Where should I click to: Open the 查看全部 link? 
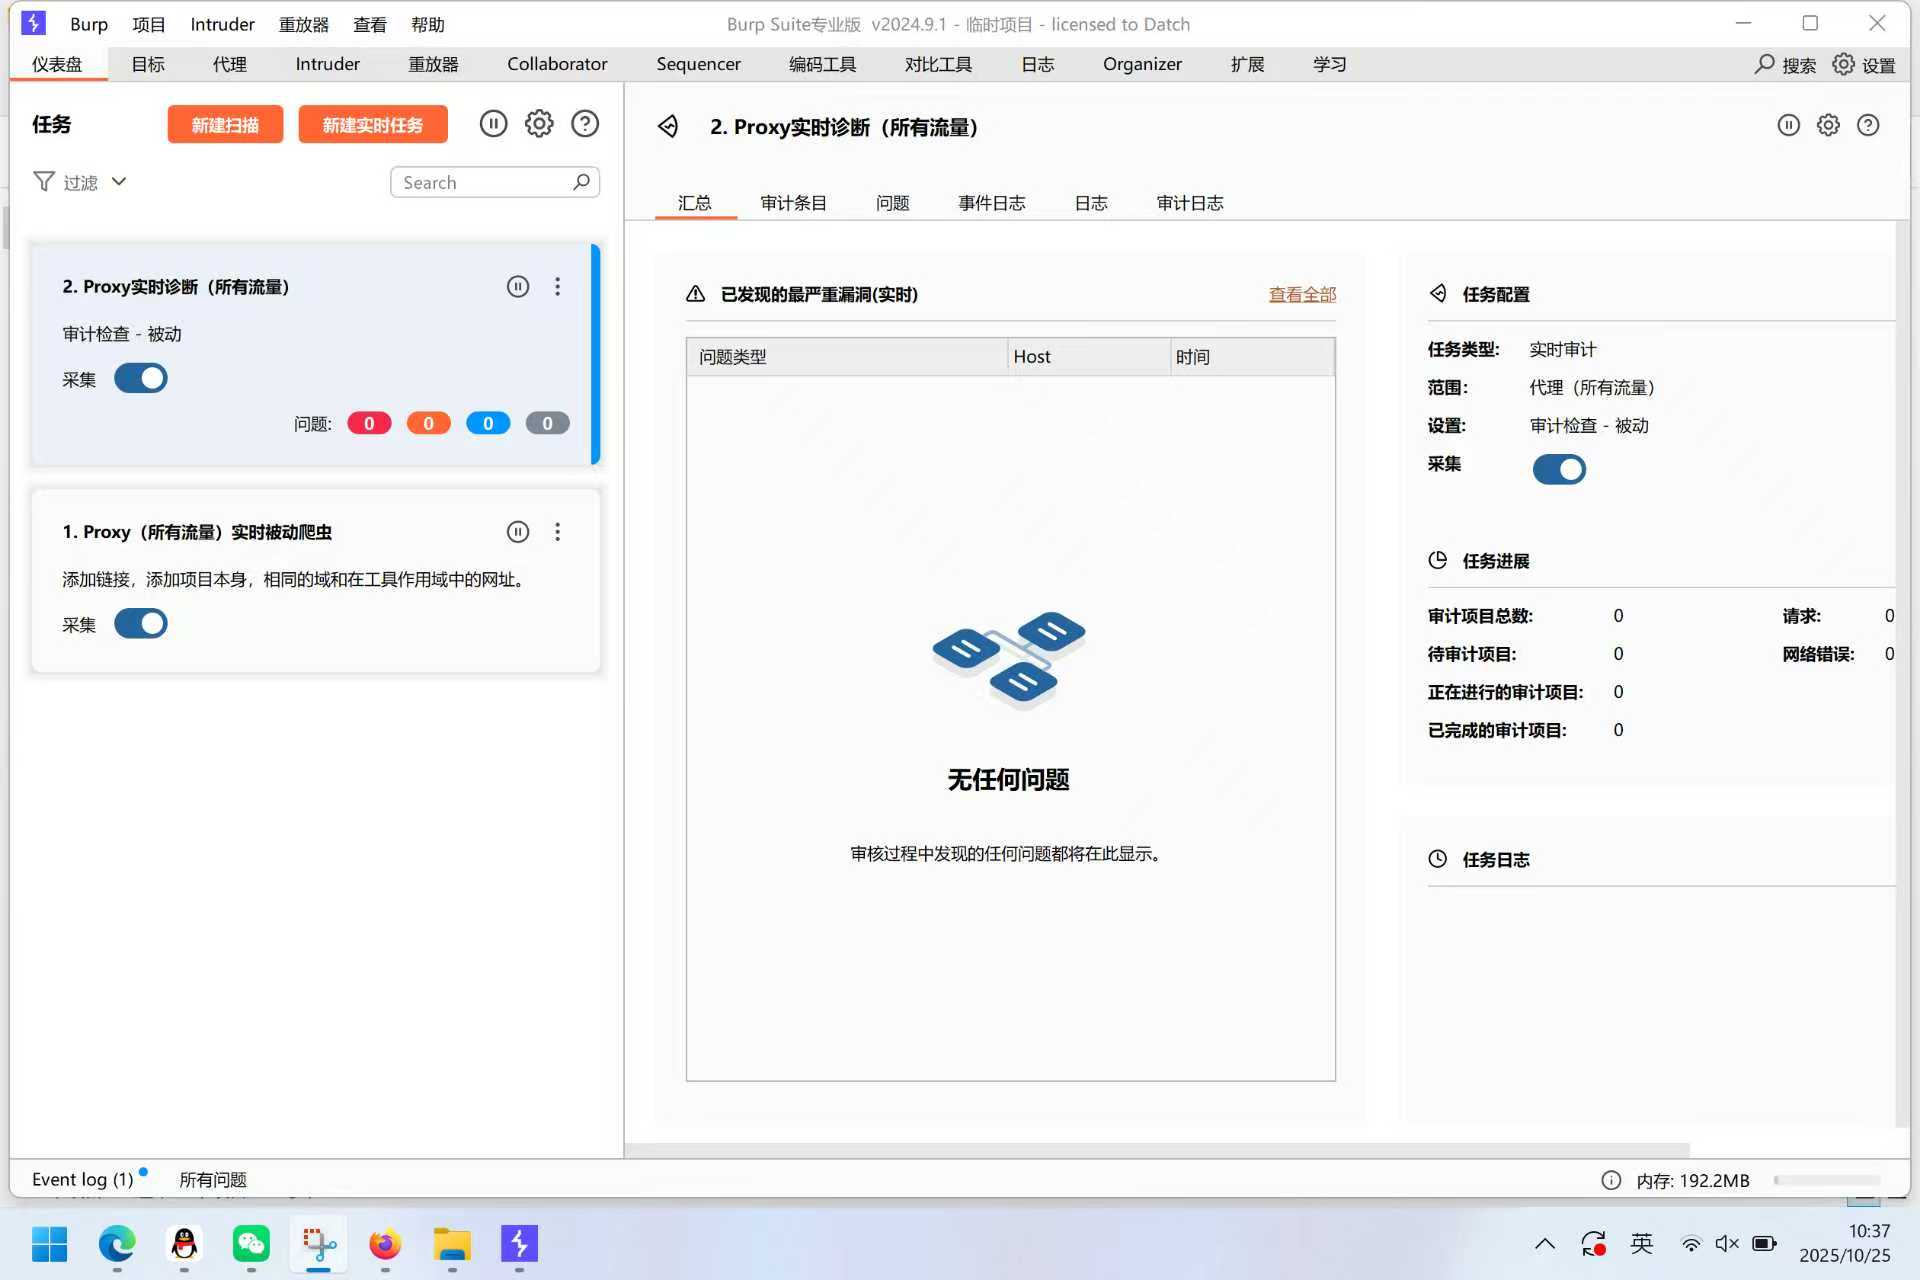pyautogui.click(x=1302, y=294)
